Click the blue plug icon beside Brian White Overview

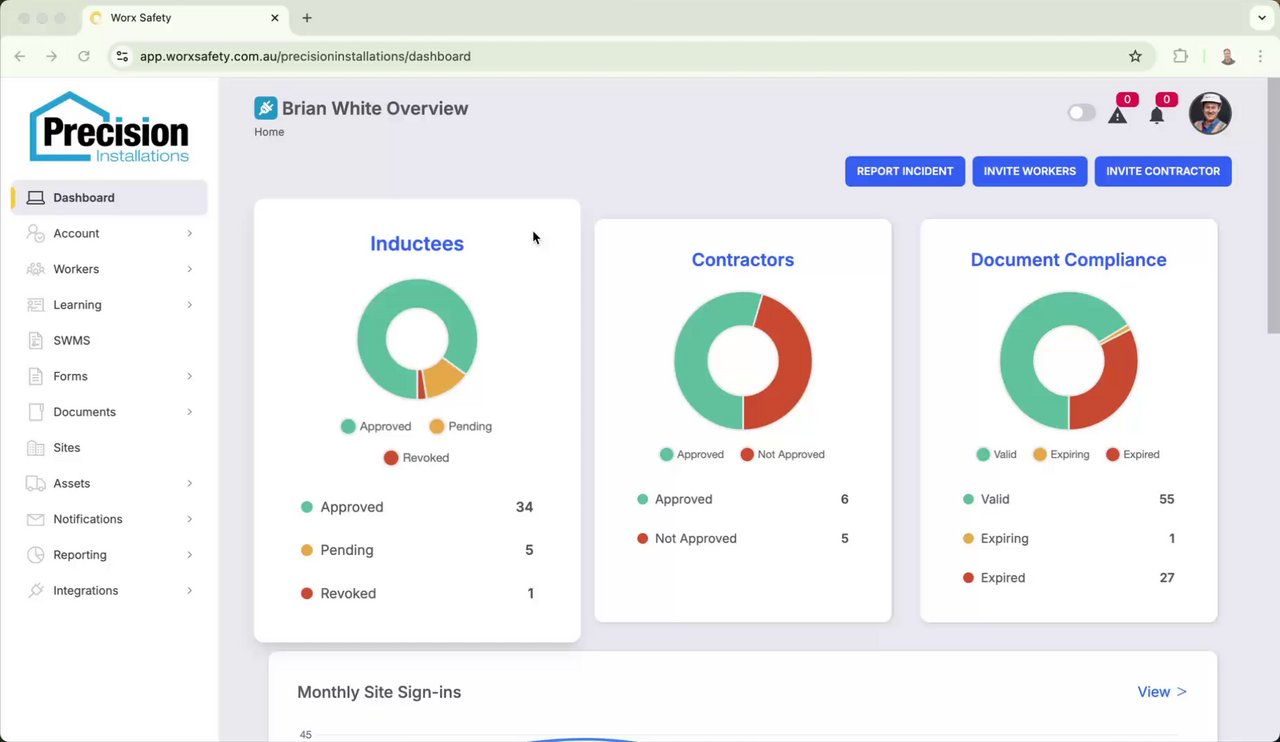point(265,108)
